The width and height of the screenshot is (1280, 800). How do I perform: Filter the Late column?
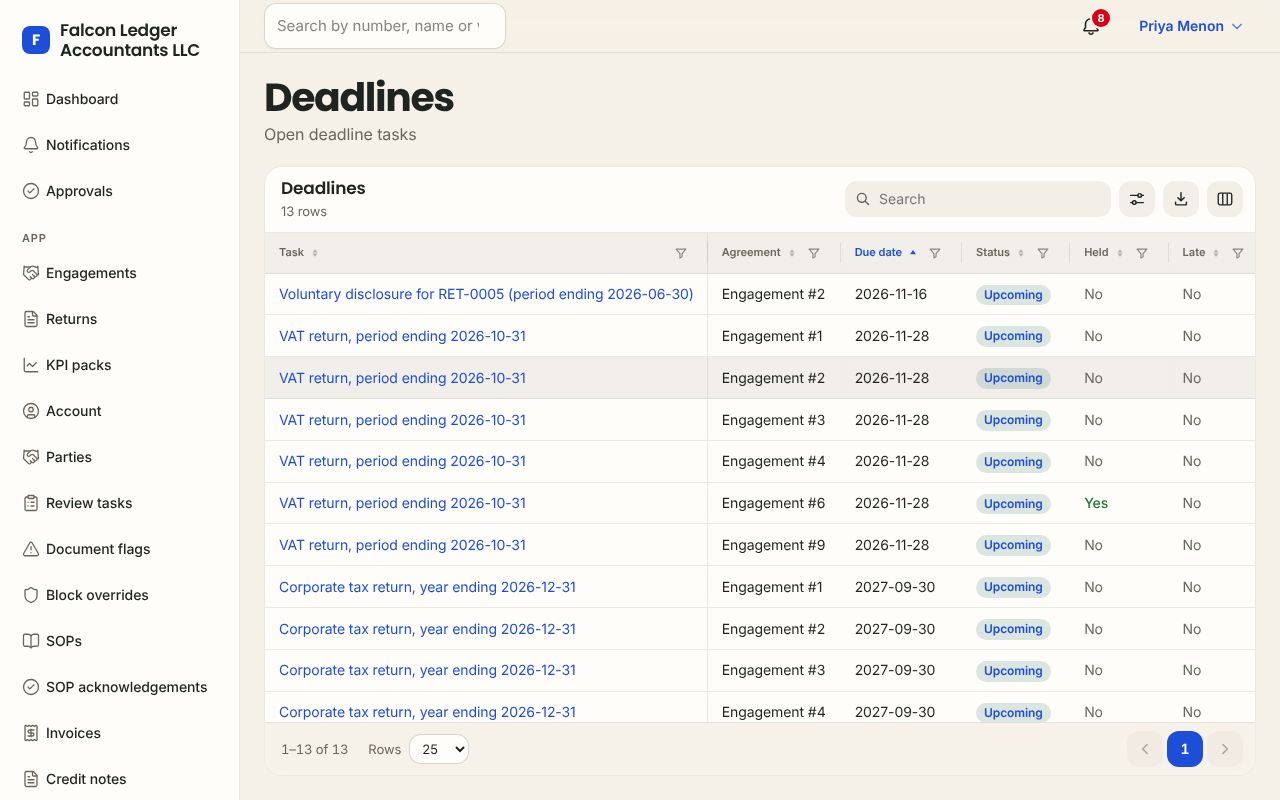(1238, 253)
